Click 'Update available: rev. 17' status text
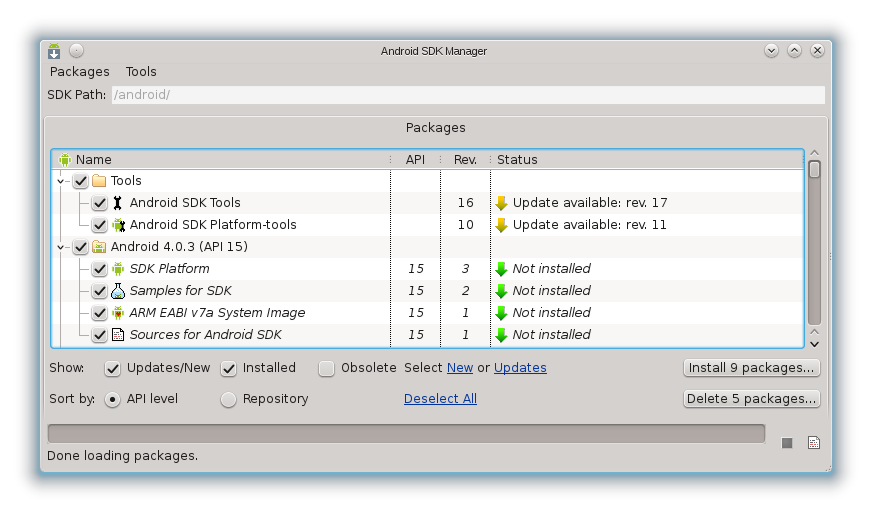The width and height of the screenshot is (872, 512). coord(590,203)
